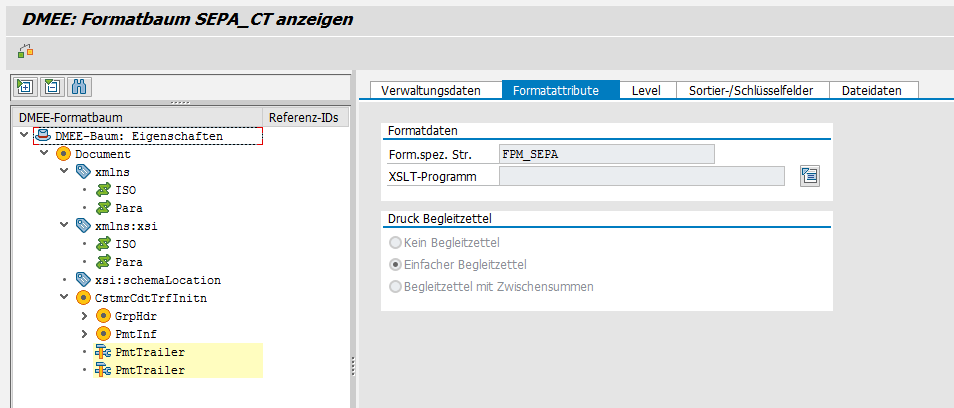Click the Referenz-IDs column header
Image resolution: width=954 pixels, height=408 pixels.
click(x=304, y=117)
